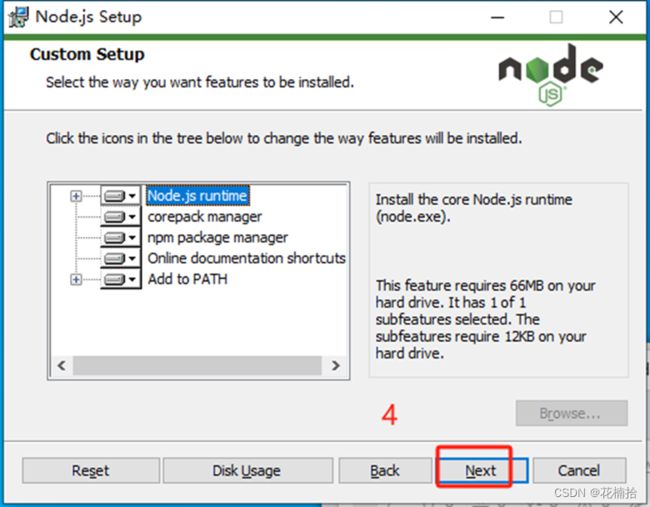Minimize the Node.js Setup window
650x507 pixels.
[497, 17]
